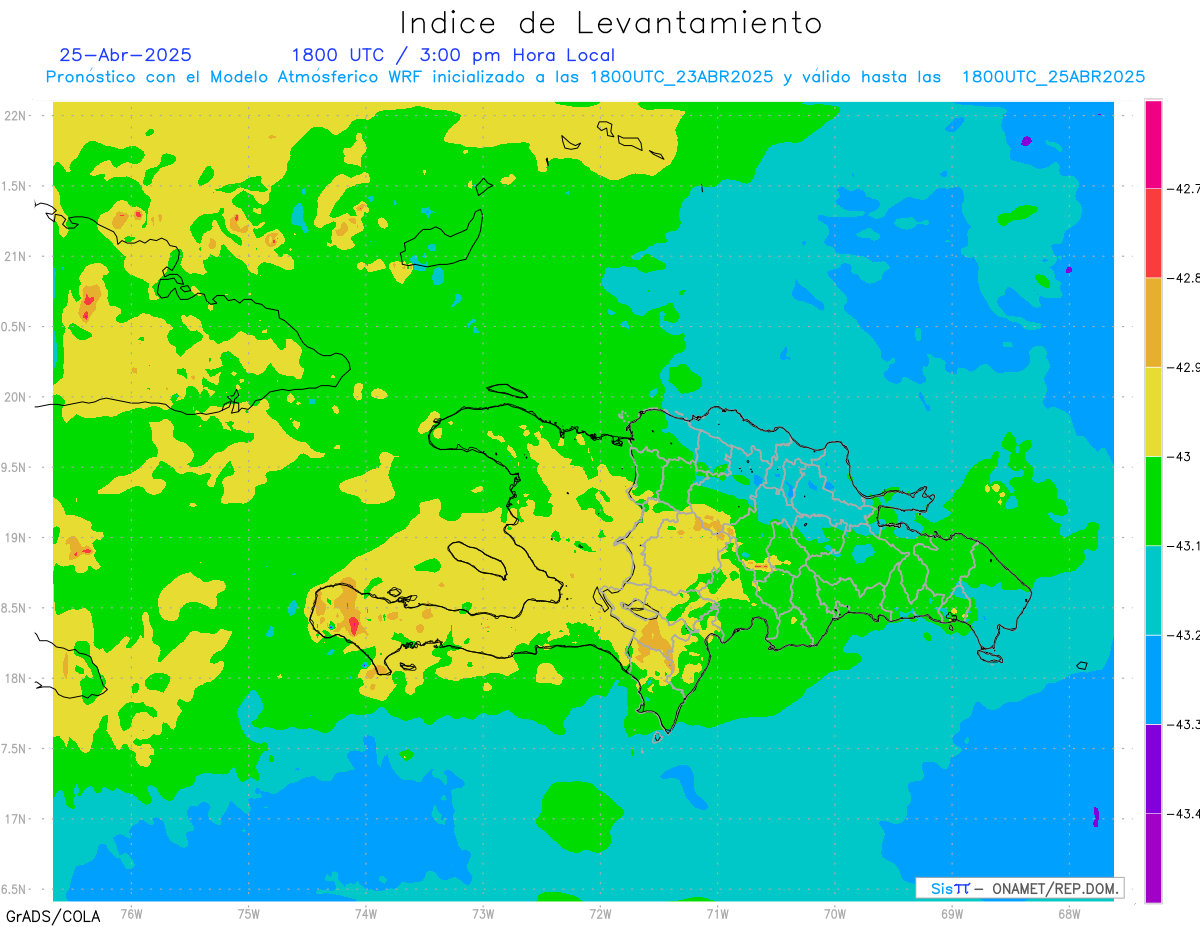Click the "1800 UTC / 3:00 pm Hora Local" text
Viewport: 1200px width, 927px height.
(453, 56)
